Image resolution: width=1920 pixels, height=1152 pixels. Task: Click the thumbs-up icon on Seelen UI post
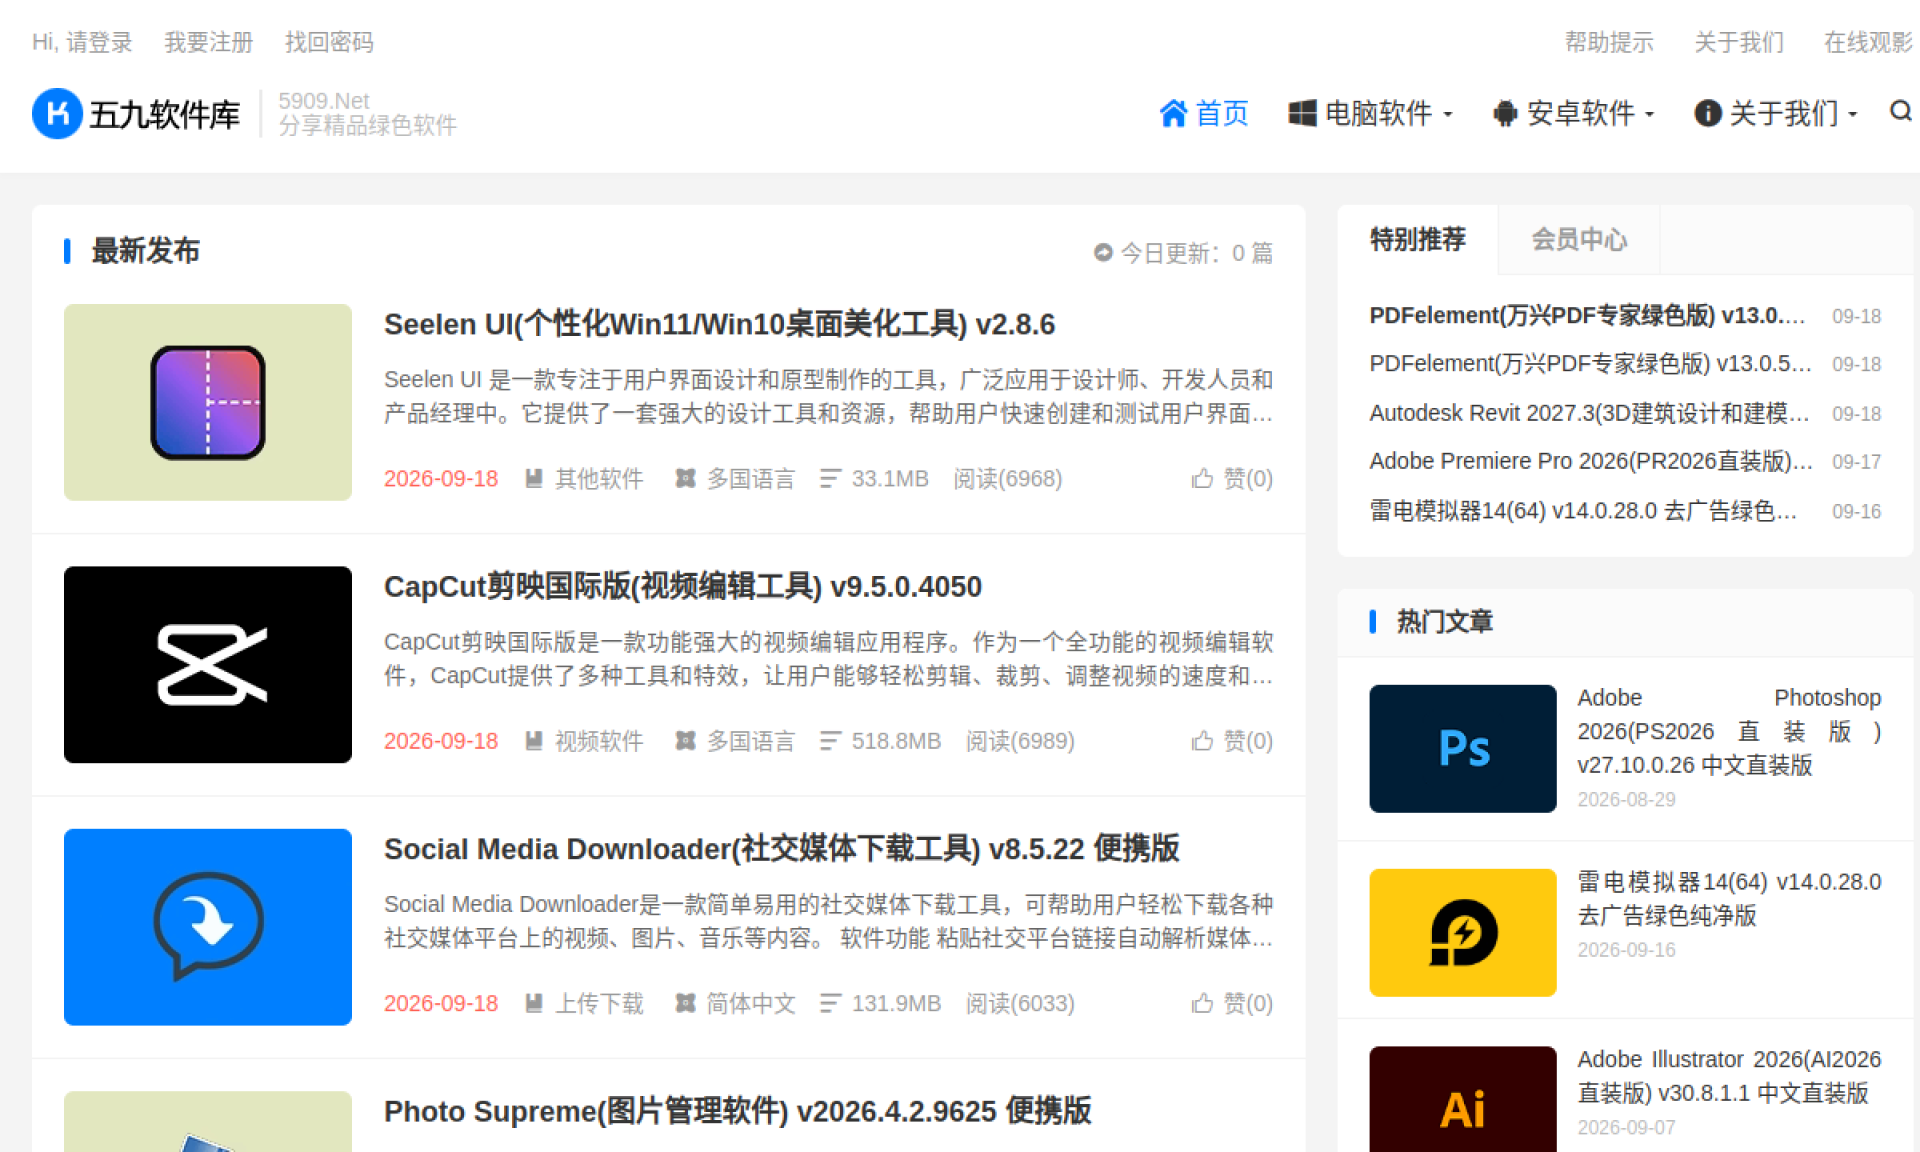pyautogui.click(x=1202, y=478)
